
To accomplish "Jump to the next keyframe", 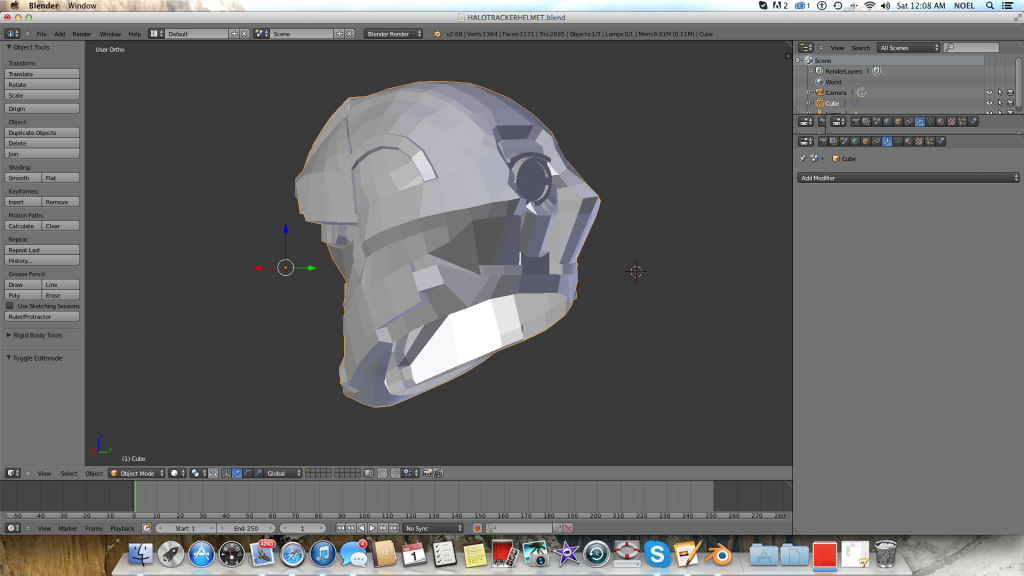I will click(x=383, y=528).
